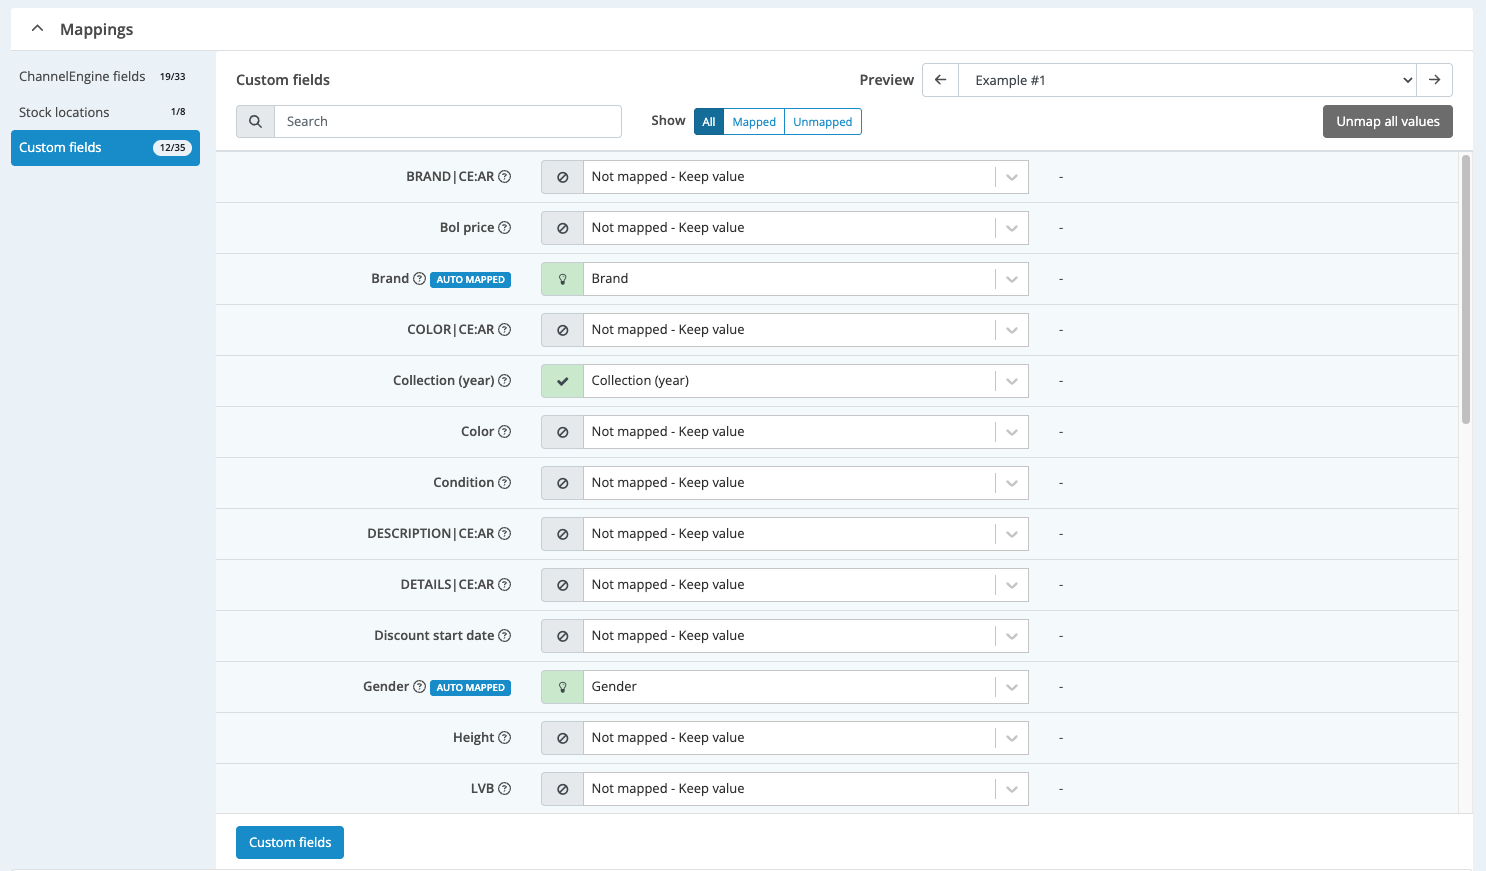Click help icon next to BRAND|CE:AR
Viewport: 1486px width, 871px height.
click(505, 177)
